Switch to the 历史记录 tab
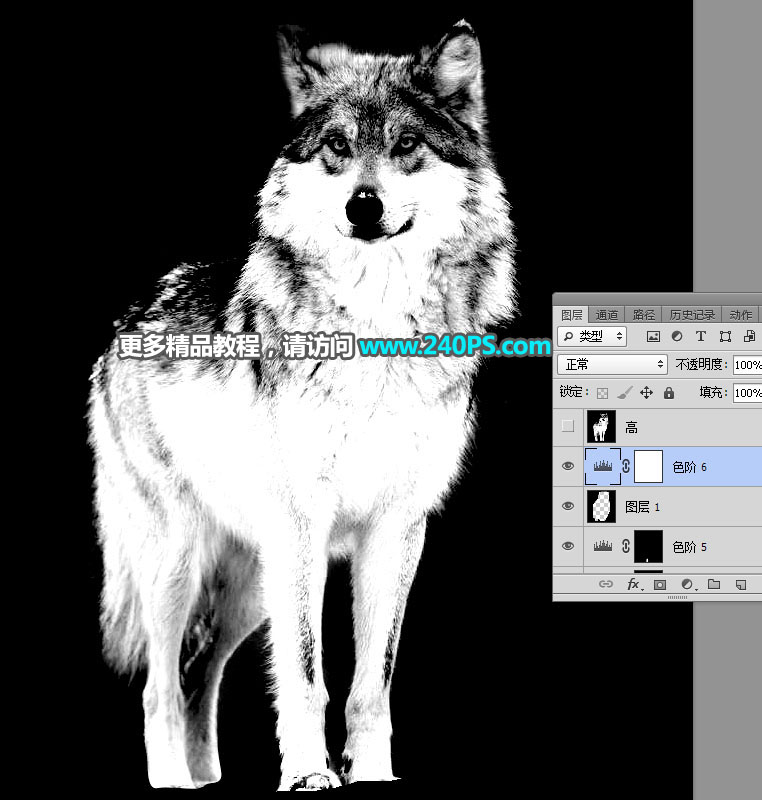 pos(692,314)
